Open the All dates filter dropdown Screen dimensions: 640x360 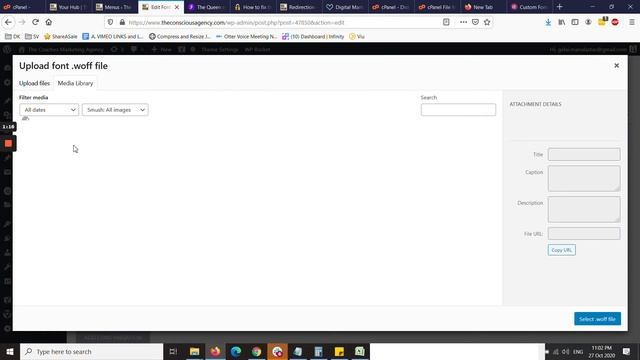(x=49, y=110)
